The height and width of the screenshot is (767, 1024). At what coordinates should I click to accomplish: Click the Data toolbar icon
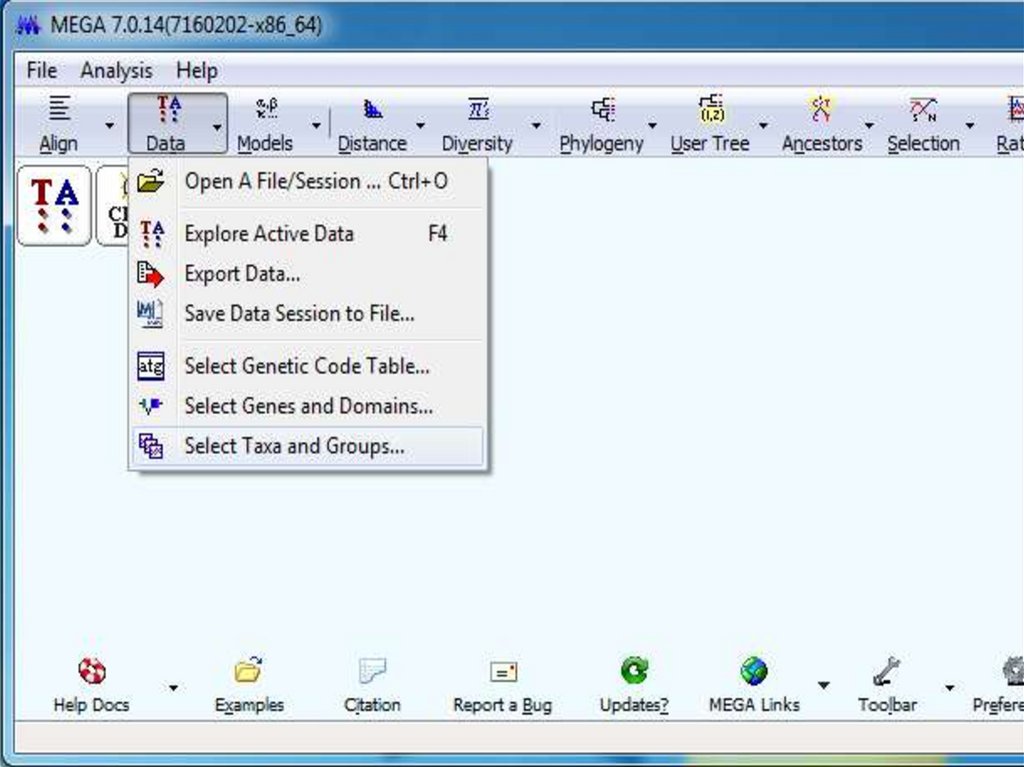168,108
